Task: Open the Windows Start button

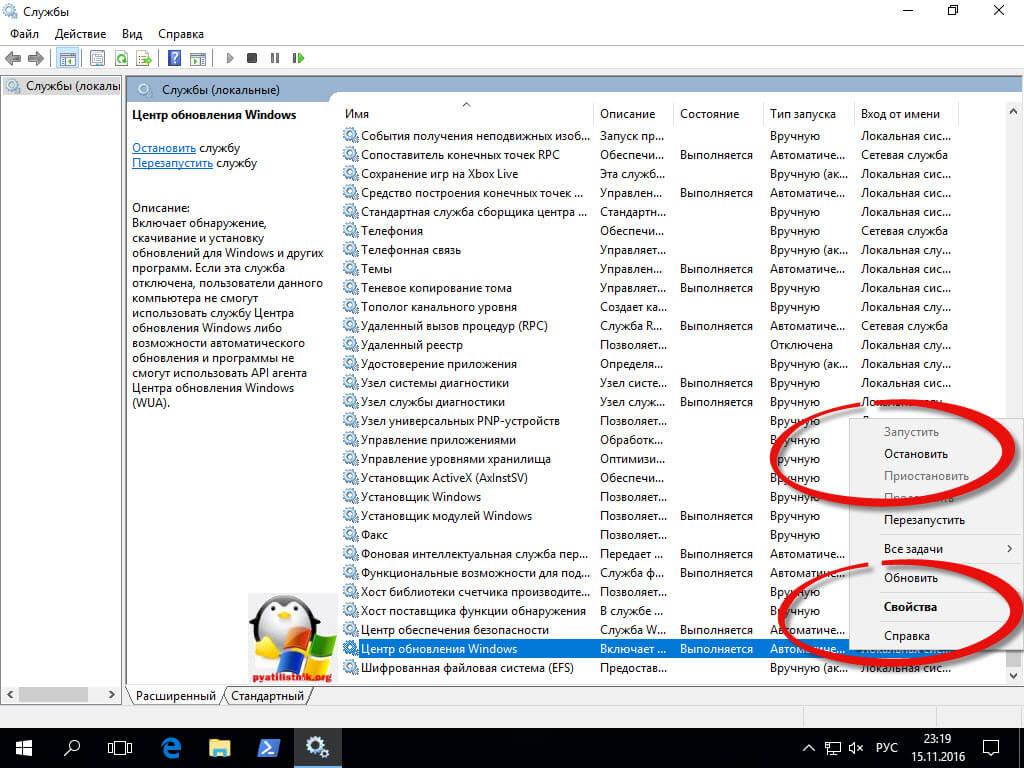Action: [x=24, y=748]
